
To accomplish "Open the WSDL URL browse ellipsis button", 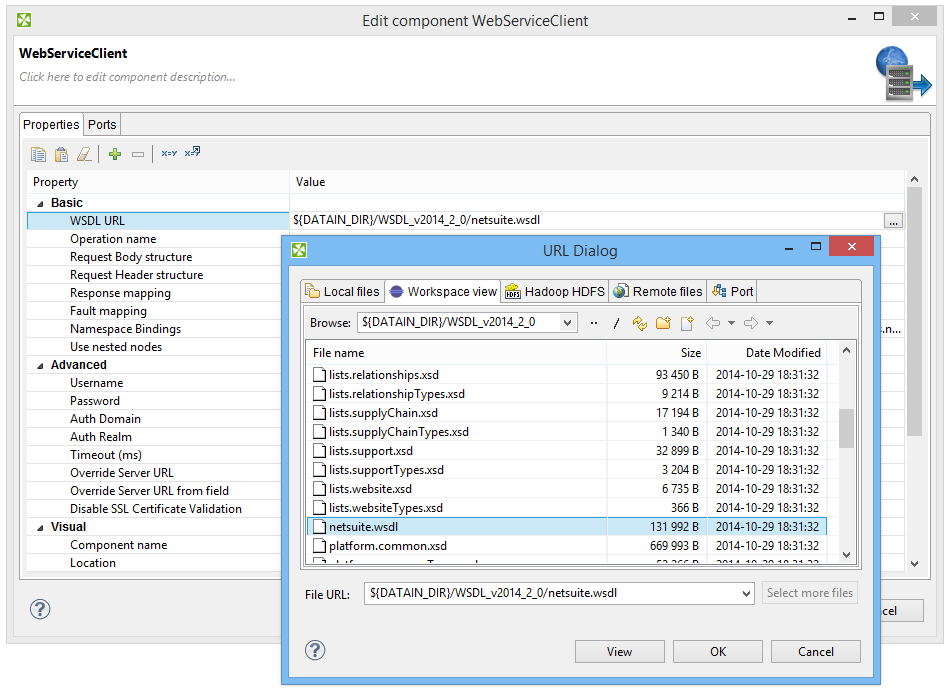I will tap(893, 221).
